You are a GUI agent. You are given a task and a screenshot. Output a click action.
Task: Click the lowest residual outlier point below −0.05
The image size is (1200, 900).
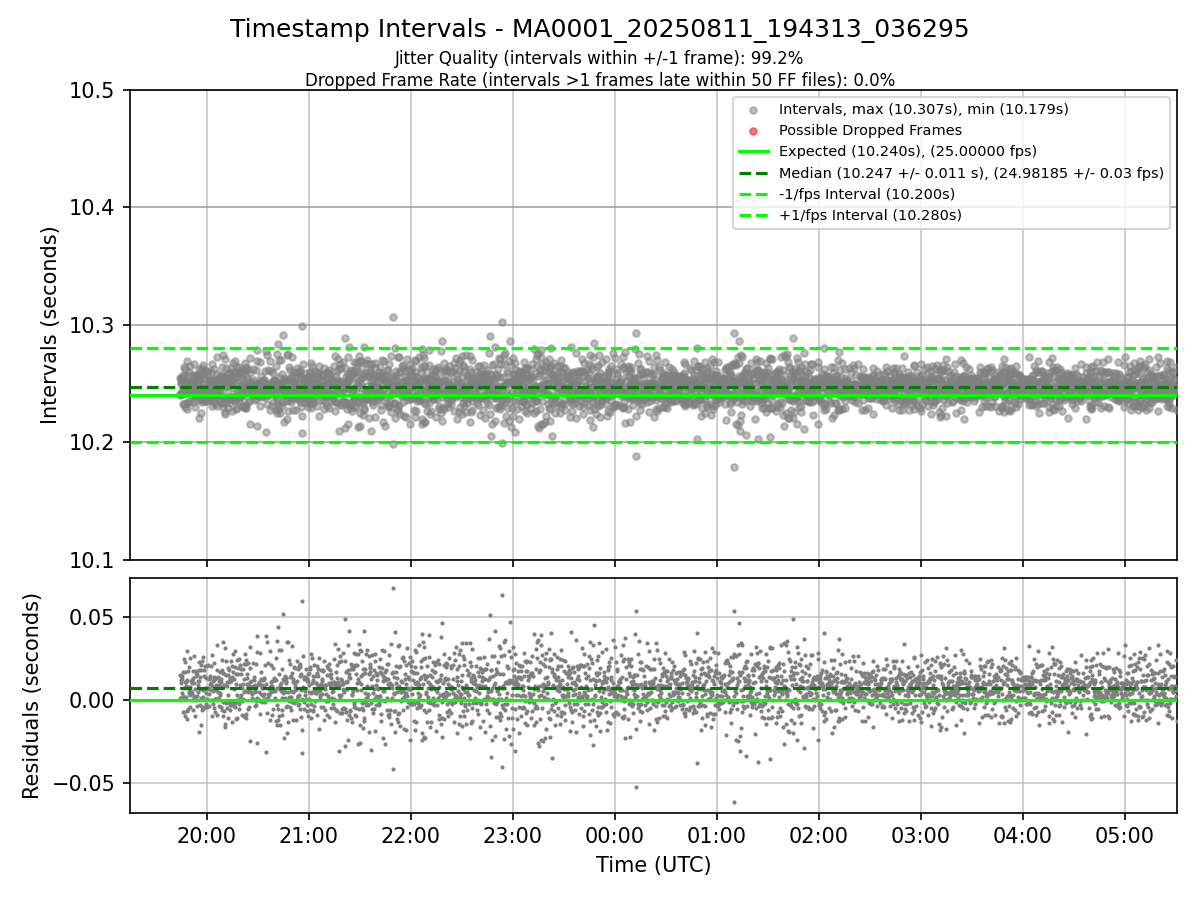(x=734, y=802)
